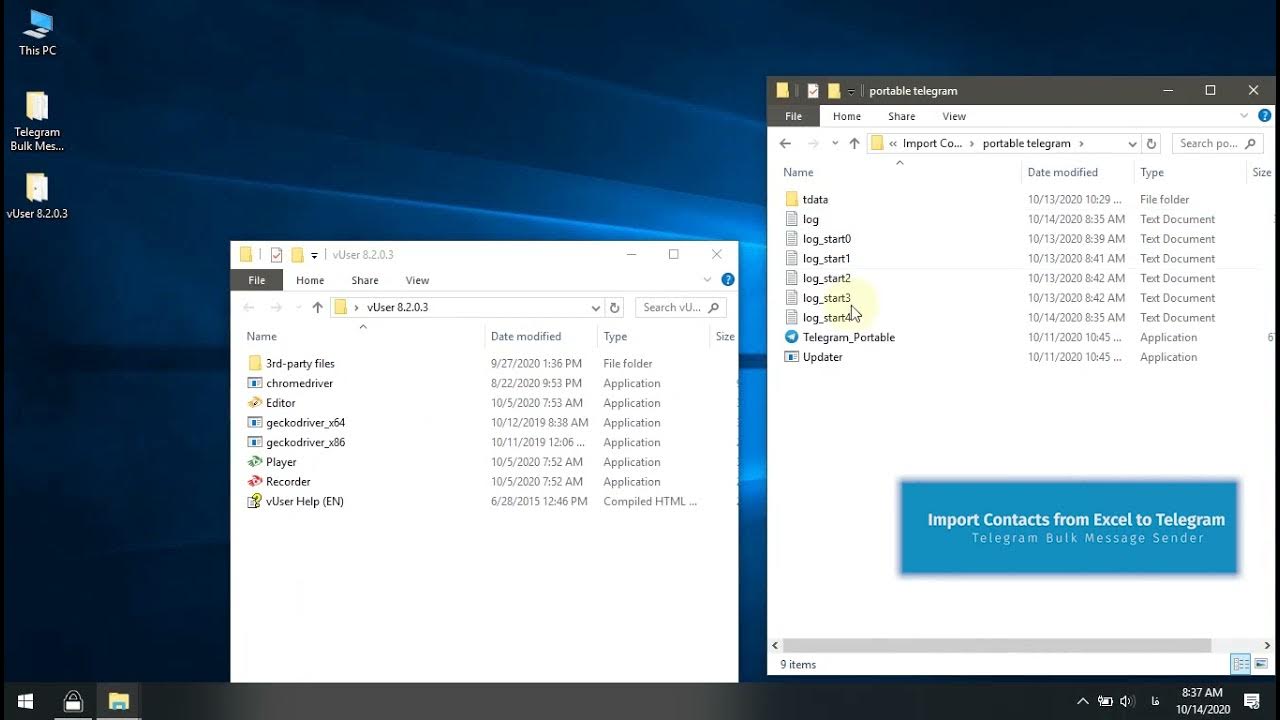The height and width of the screenshot is (720, 1280).
Task: Select geckodriver_x64 application file
Action: pos(305,423)
